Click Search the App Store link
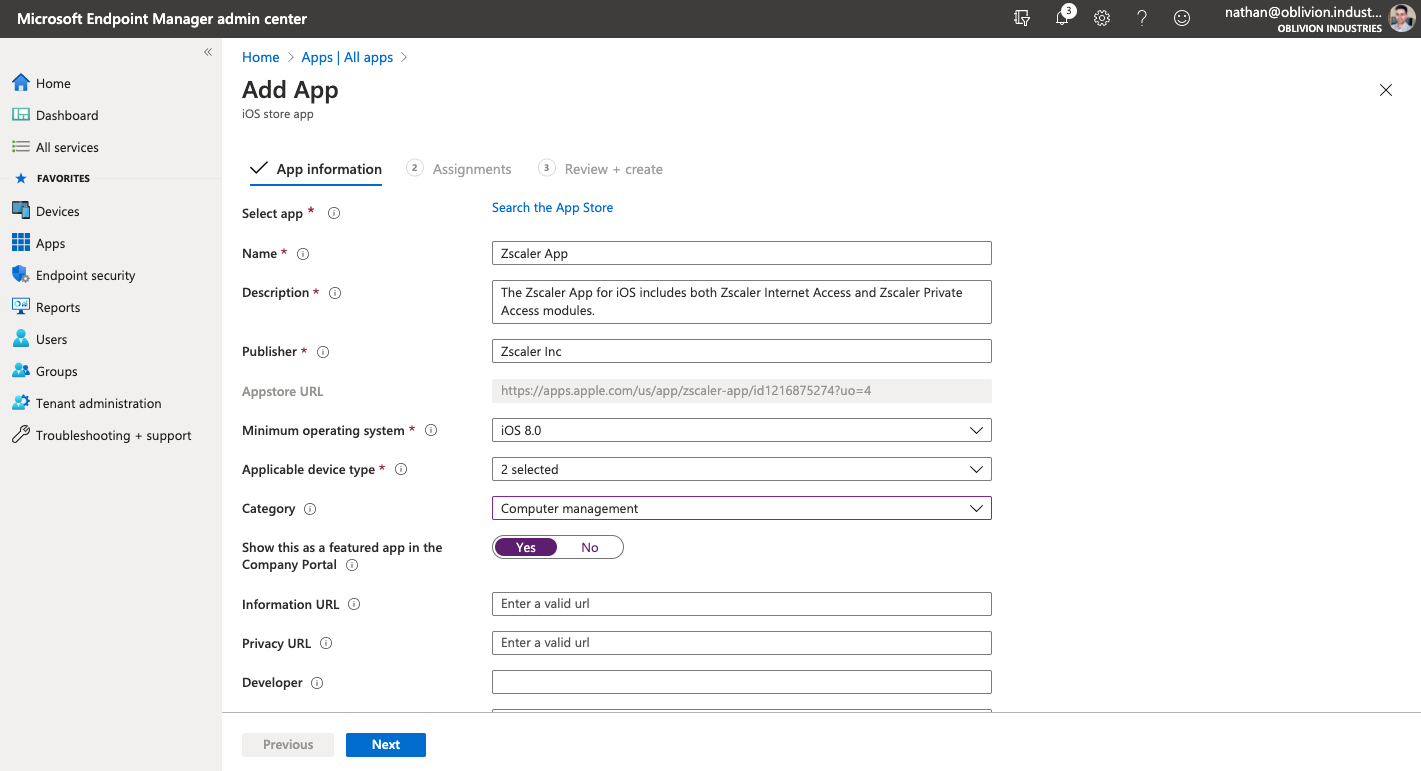Image resolution: width=1421 pixels, height=771 pixels. pos(552,207)
